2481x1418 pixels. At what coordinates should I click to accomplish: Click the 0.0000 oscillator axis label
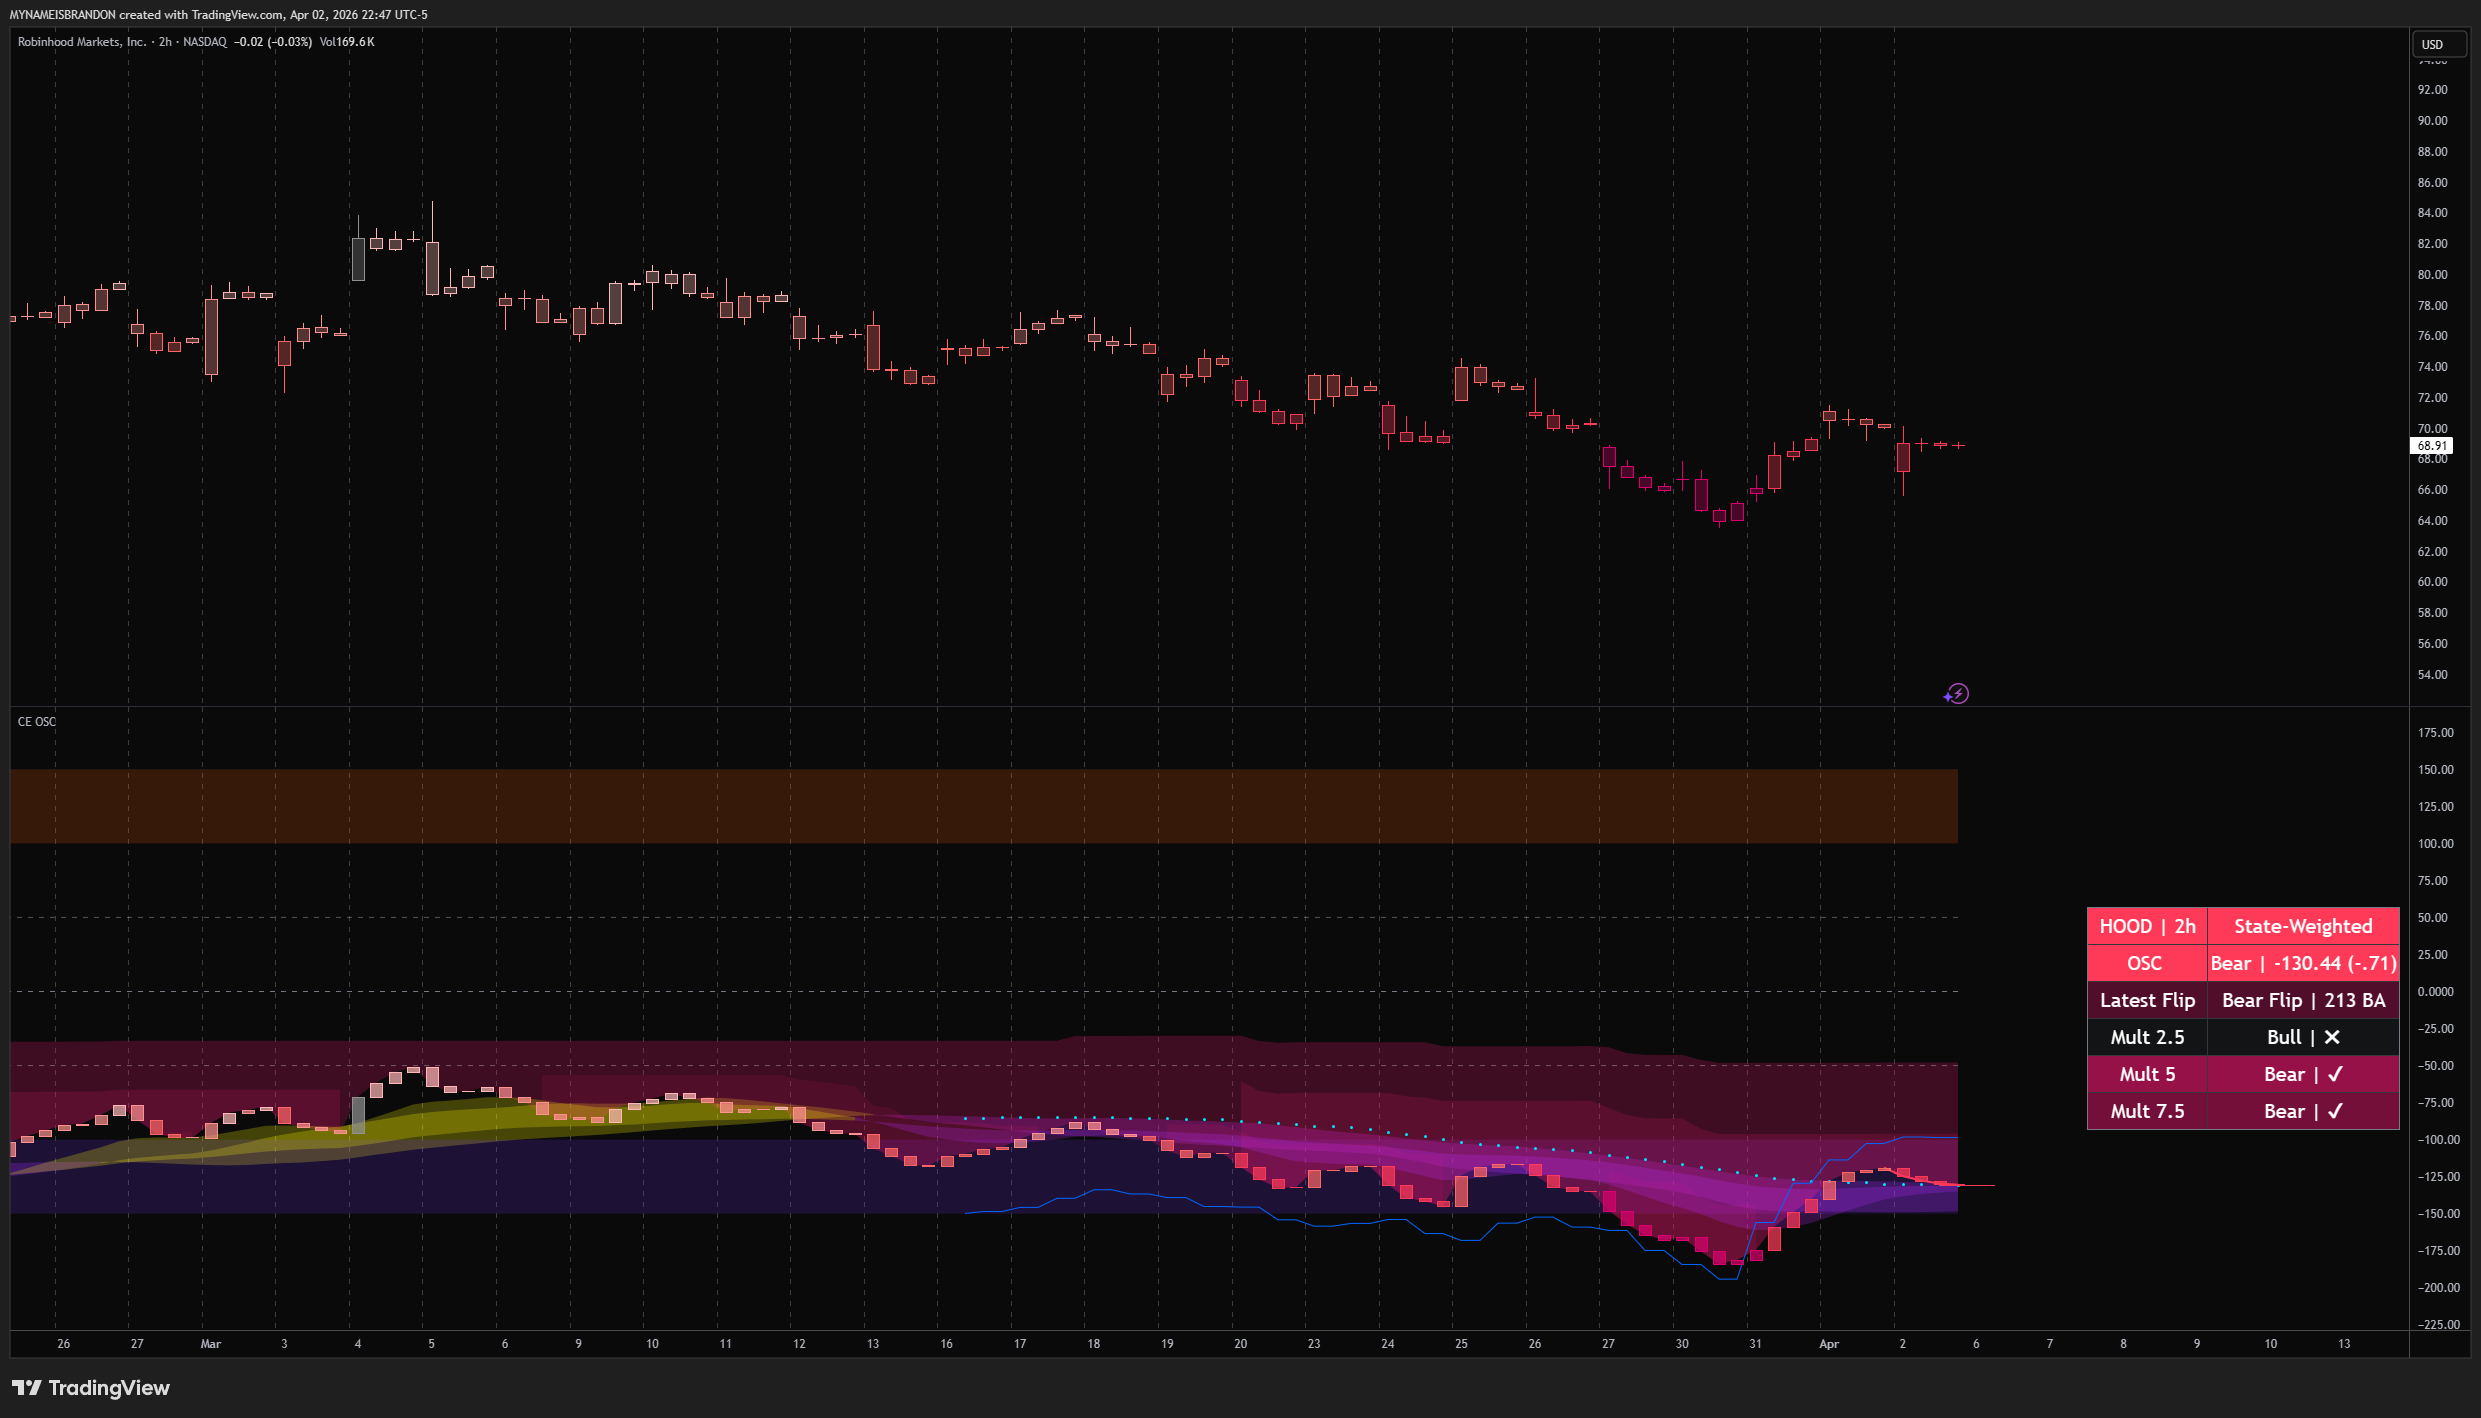2435,992
